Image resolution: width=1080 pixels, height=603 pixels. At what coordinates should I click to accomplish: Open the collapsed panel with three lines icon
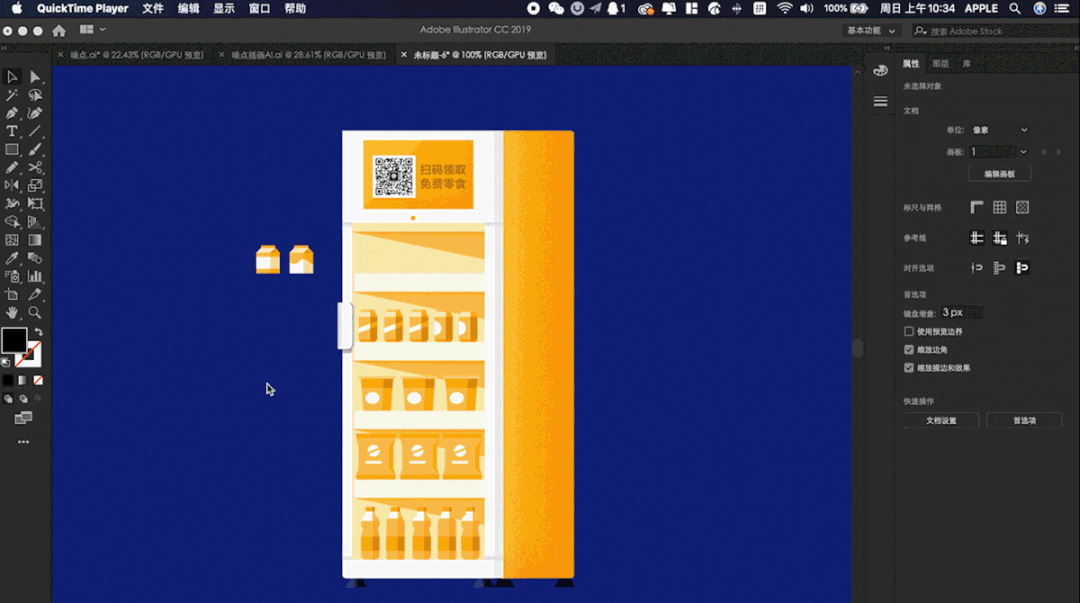(x=880, y=101)
